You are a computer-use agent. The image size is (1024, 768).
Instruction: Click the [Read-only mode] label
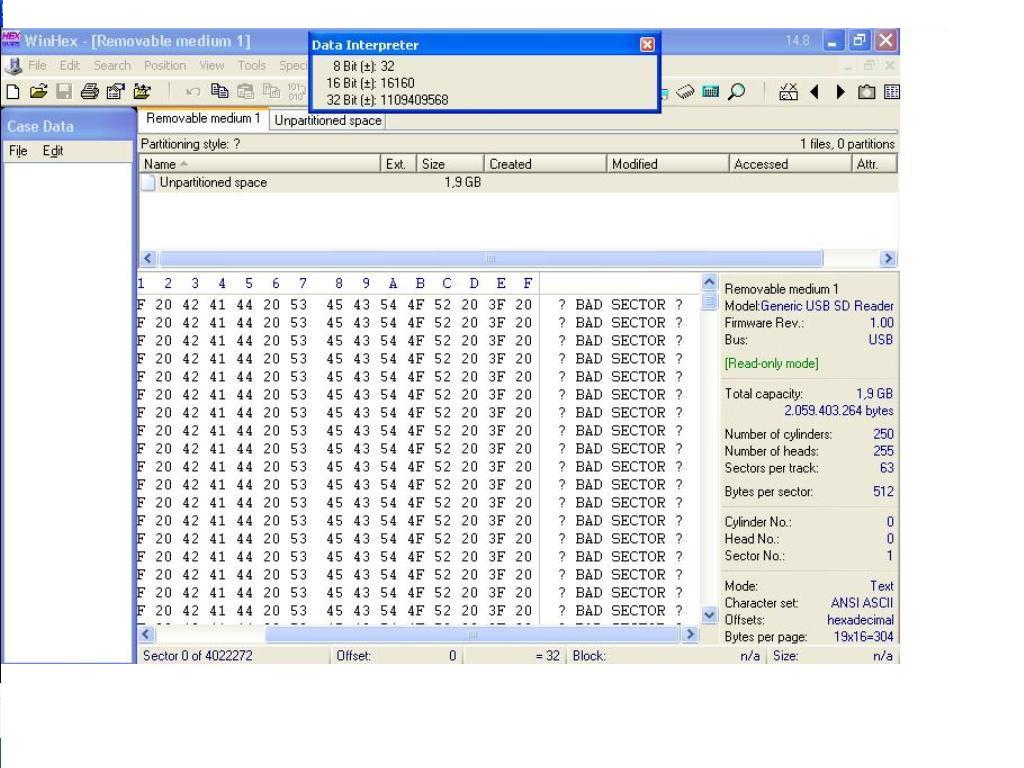(771, 363)
